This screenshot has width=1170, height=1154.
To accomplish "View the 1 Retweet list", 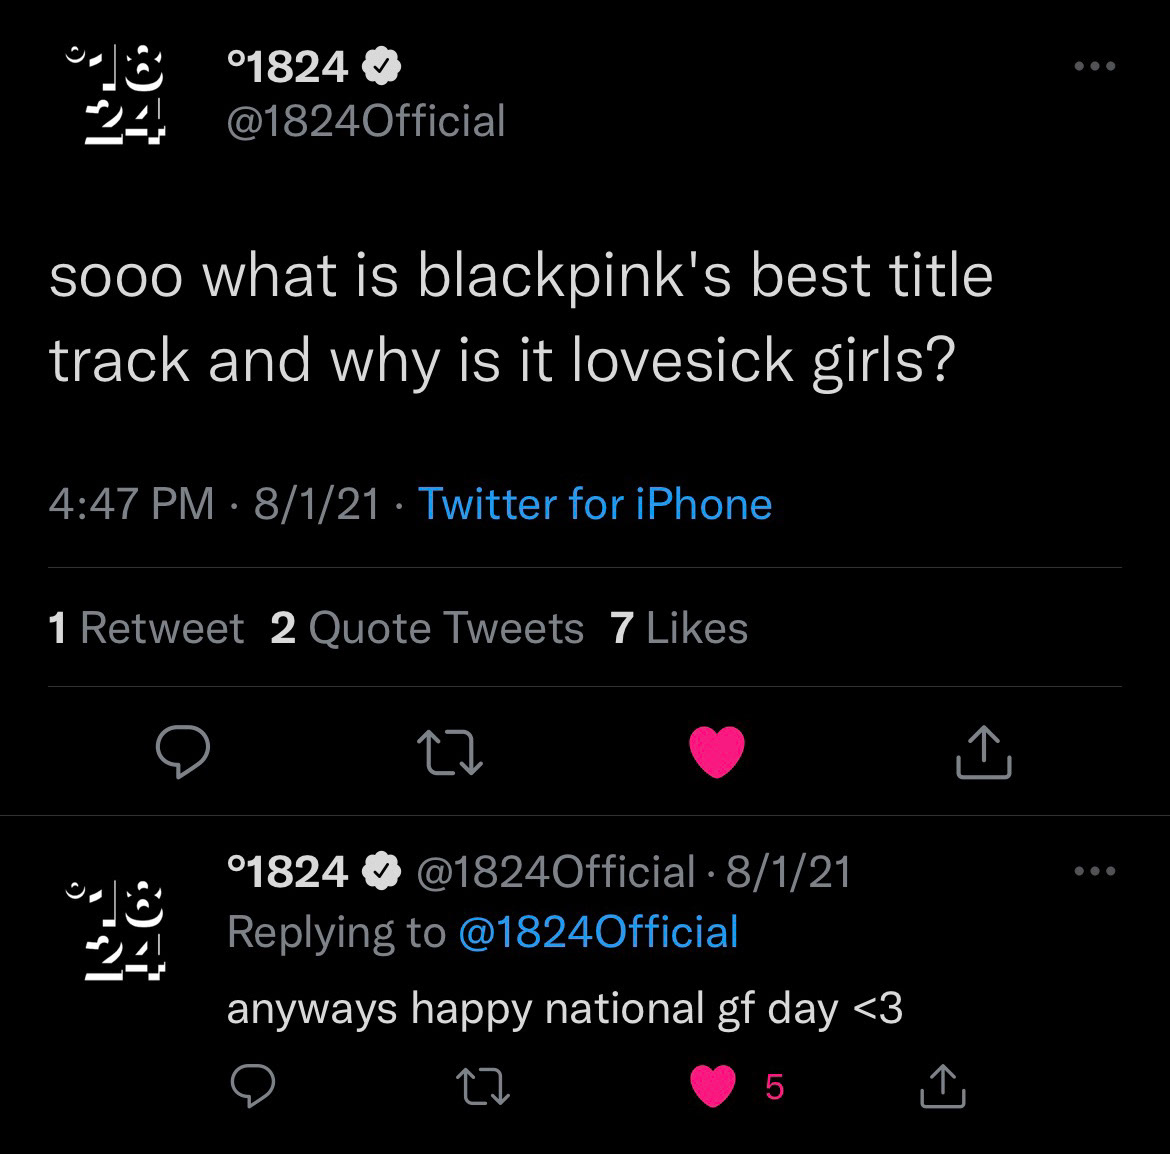I will pos(146,628).
